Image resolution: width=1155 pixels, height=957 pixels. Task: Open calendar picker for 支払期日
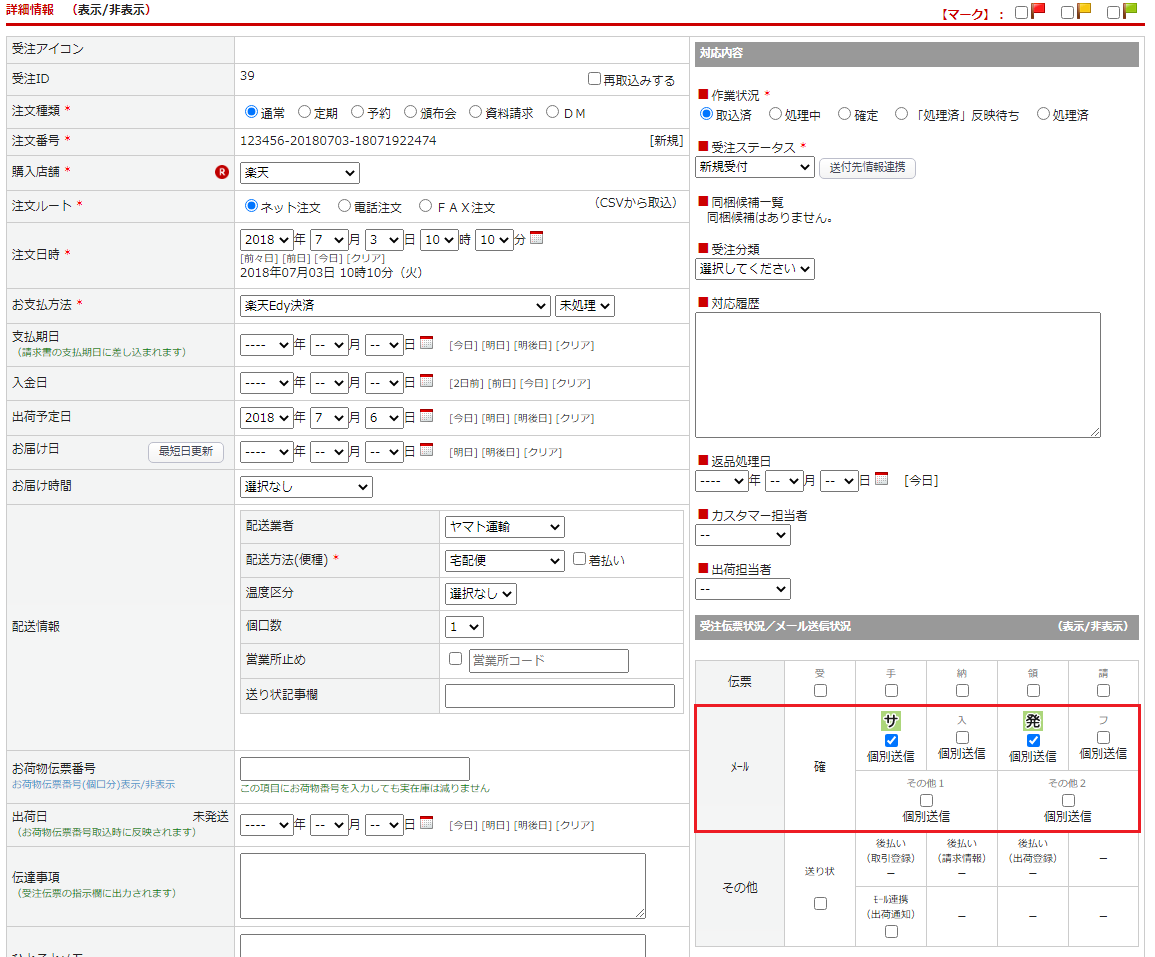point(426,343)
